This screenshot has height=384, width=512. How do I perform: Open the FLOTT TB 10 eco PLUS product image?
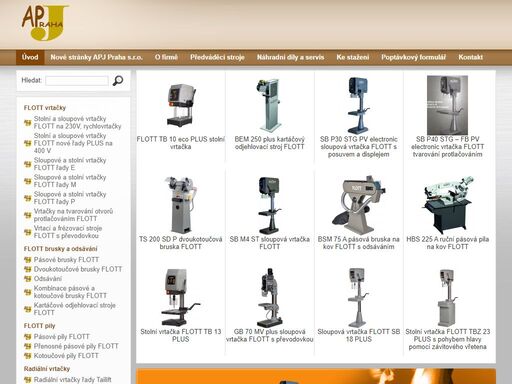coord(180,105)
